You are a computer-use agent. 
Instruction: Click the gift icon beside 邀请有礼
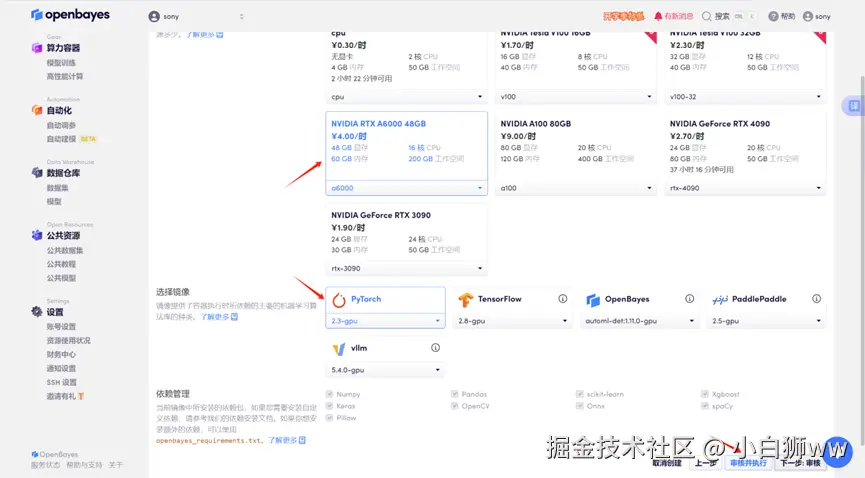(81, 396)
